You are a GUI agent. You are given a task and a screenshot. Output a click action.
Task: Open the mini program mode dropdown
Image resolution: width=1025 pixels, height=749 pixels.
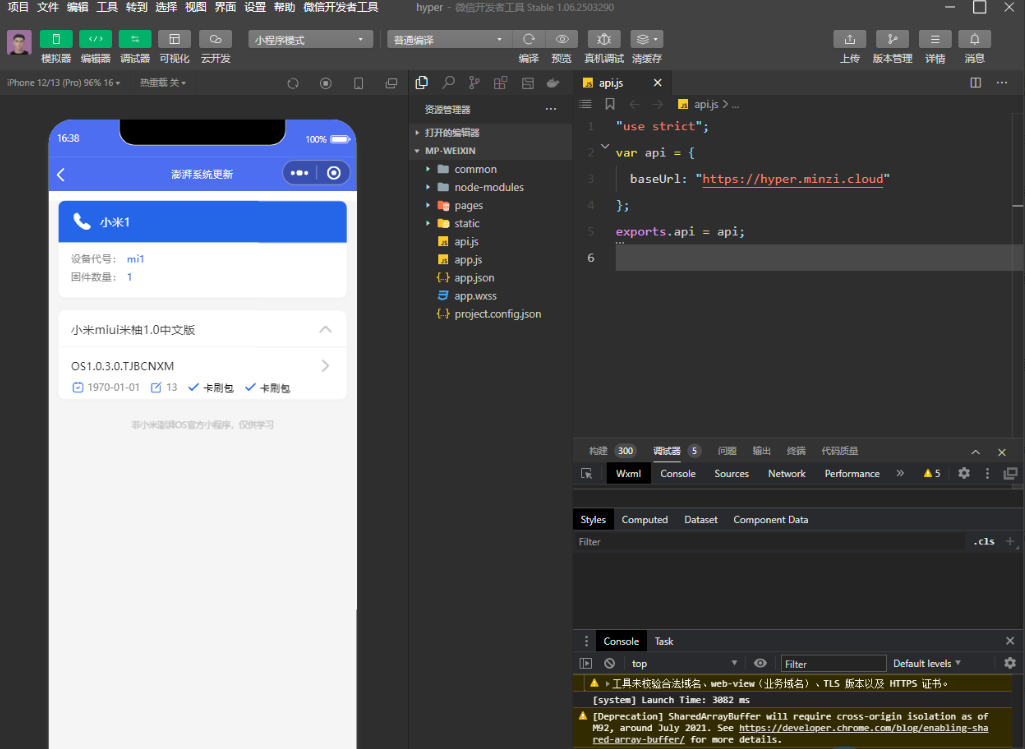click(x=310, y=40)
